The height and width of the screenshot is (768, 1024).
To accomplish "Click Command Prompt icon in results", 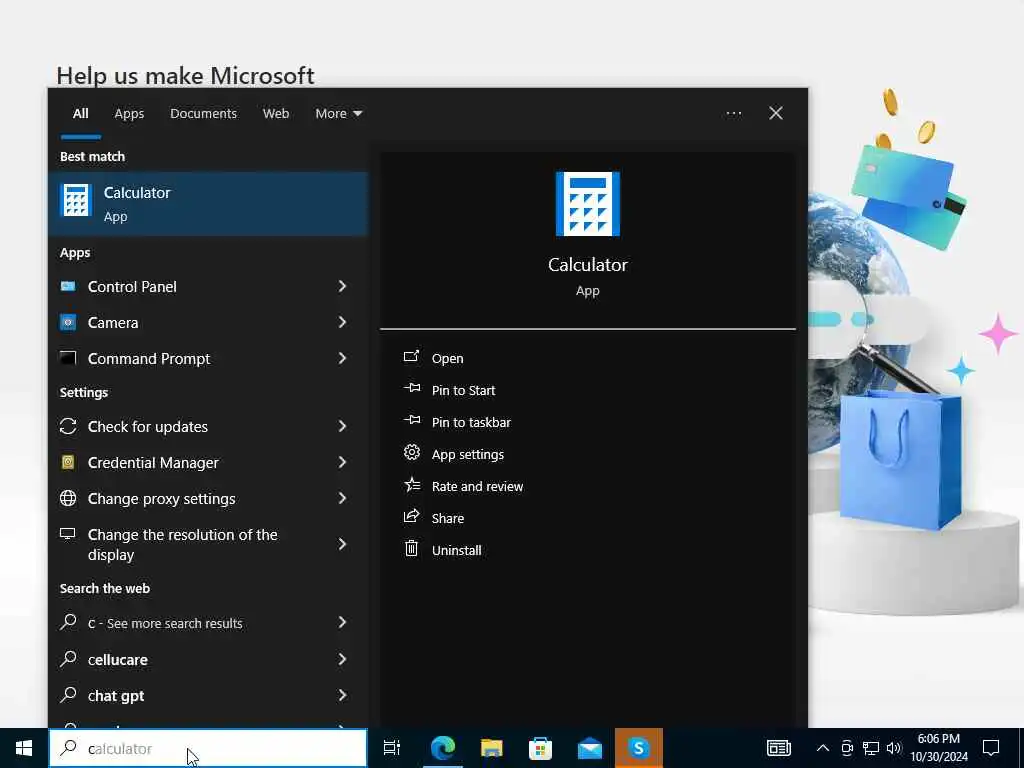I will click(x=68, y=358).
